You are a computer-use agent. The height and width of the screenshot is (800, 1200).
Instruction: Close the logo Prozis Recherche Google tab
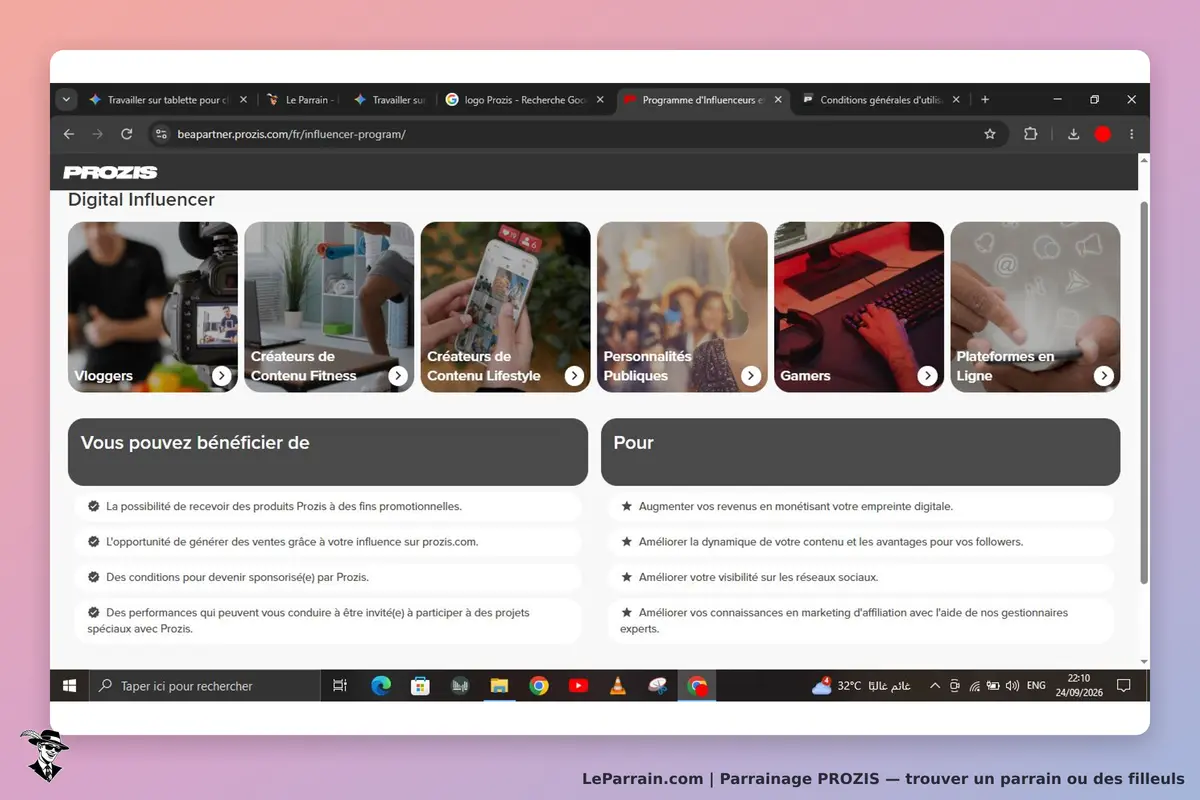pyautogui.click(x=600, y=100)
